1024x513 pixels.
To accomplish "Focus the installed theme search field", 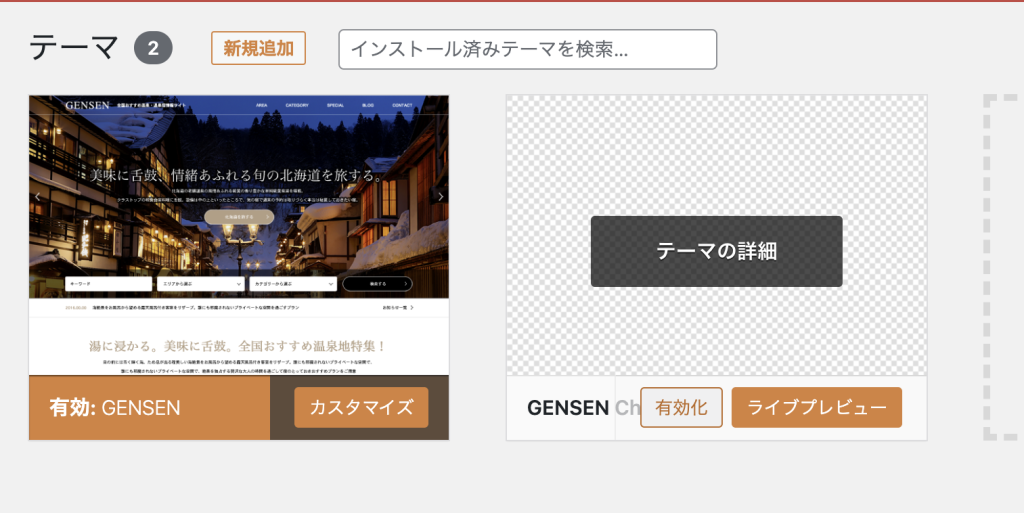I will [528, 49].
